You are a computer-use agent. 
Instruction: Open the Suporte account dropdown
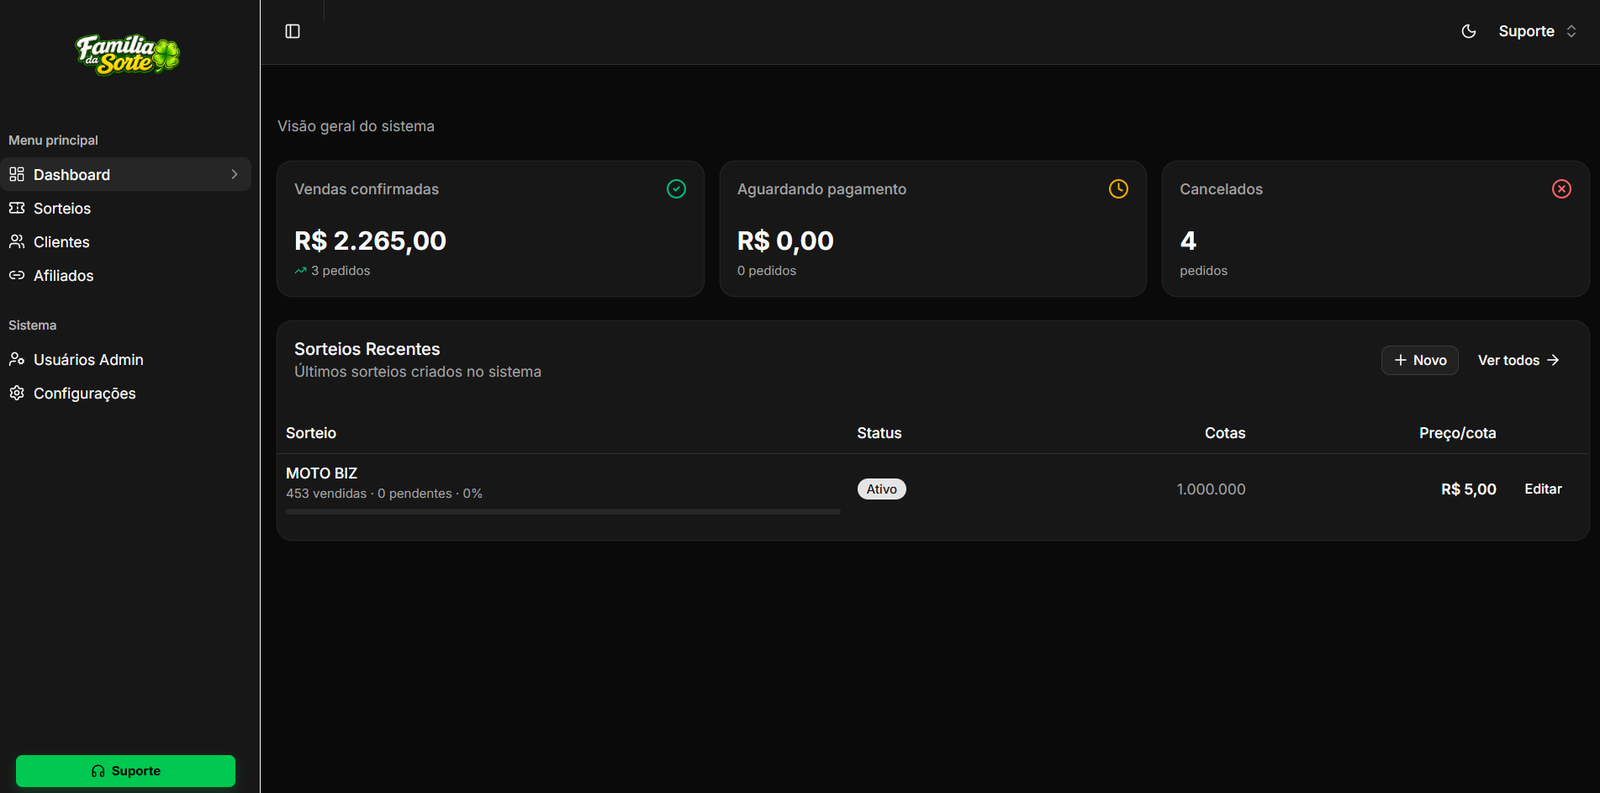[x=1538, y=31]
